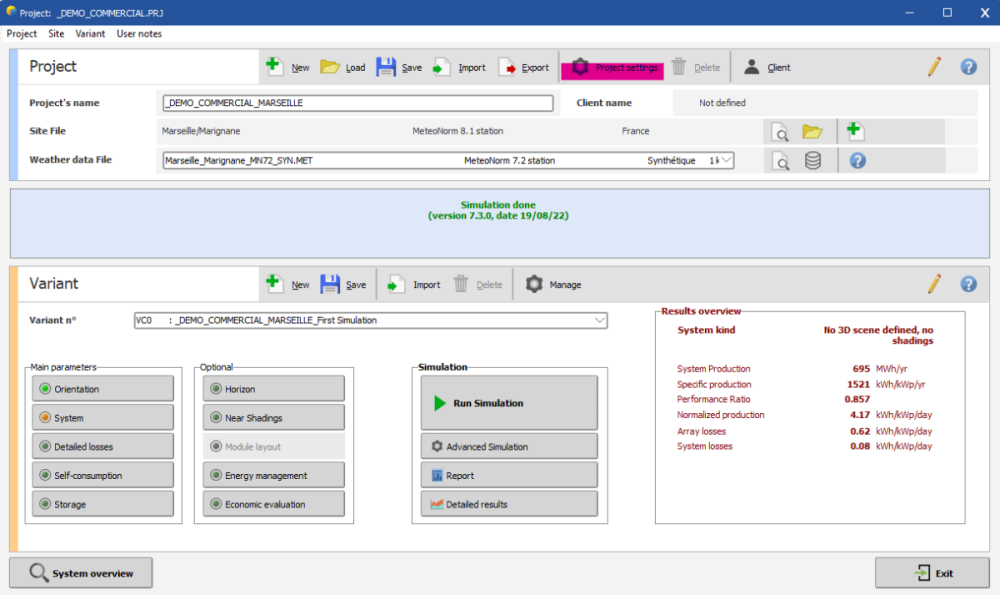Image resolution: width=1000 pixels, height=595 pixels.
Task: Click help icon beside Weather data File row
Action: tap(857, 161)
